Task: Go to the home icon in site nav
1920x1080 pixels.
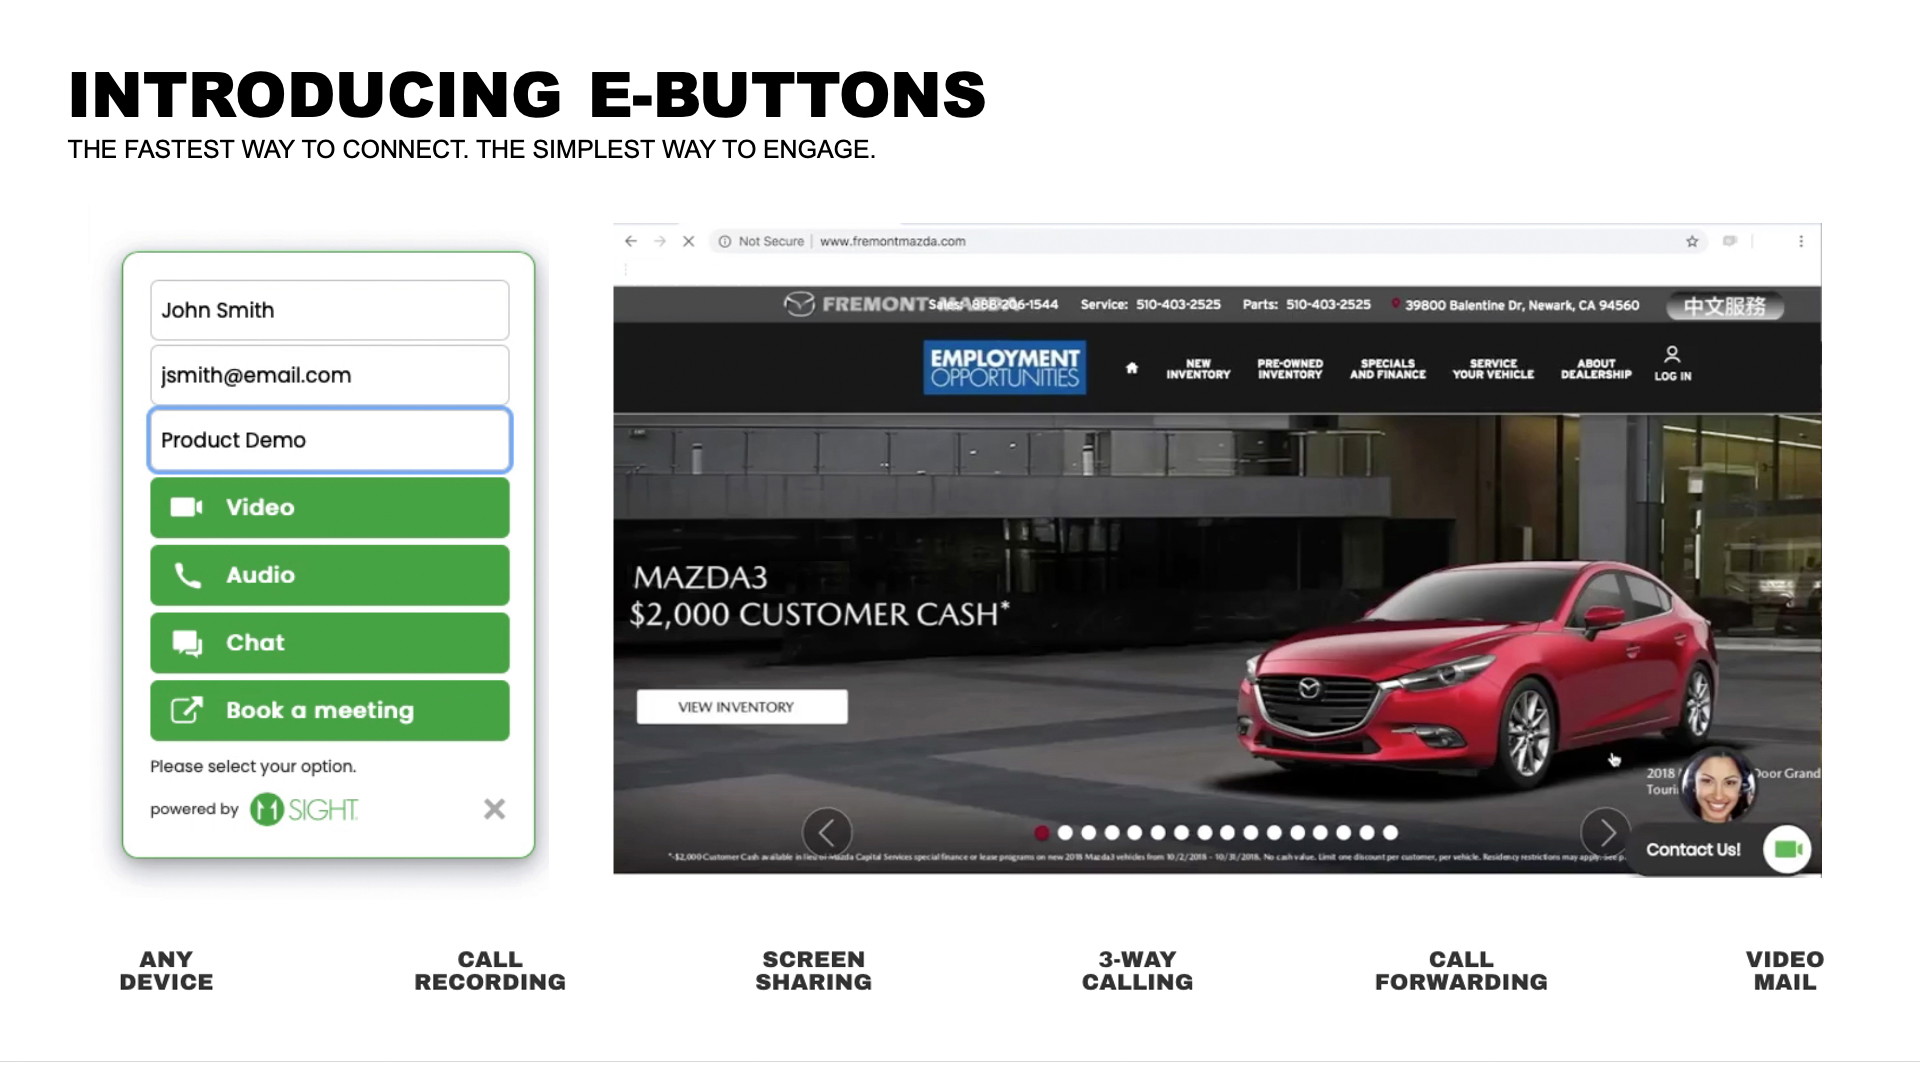Action: (1131, 368)
